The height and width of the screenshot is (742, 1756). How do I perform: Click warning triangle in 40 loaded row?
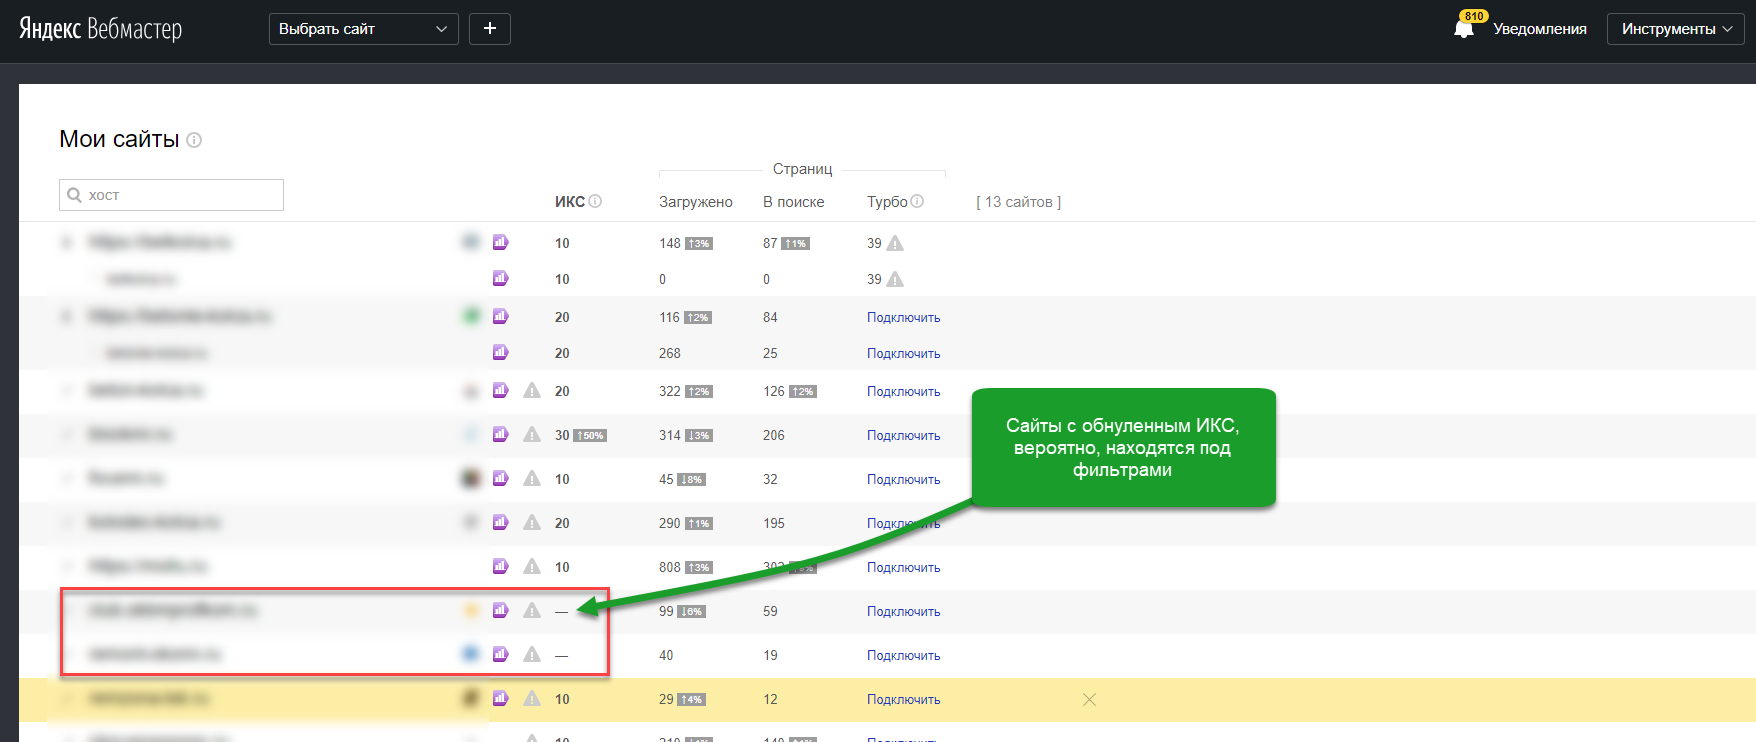(x=532, y=654)
